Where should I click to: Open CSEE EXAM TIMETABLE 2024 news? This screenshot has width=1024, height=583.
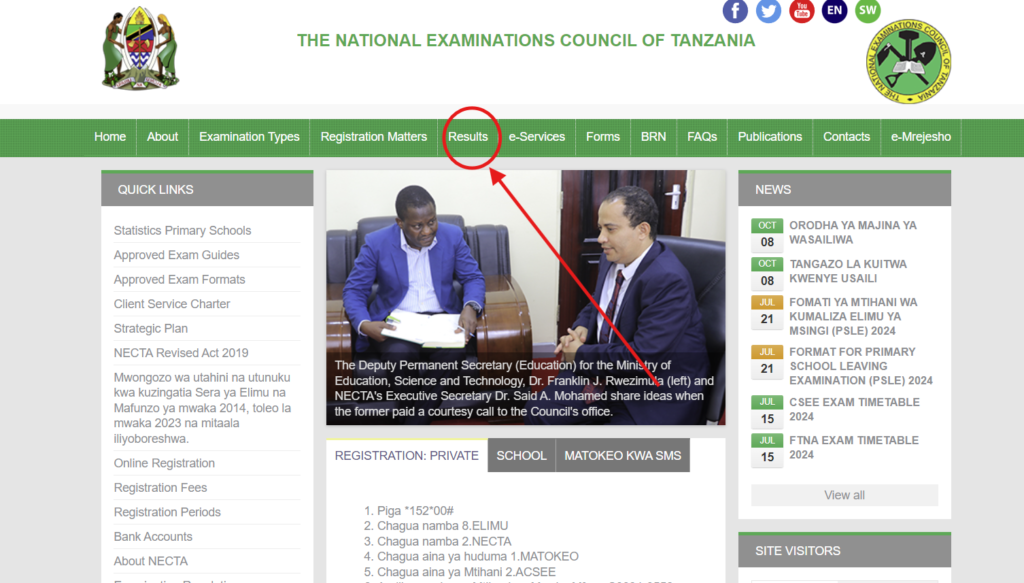[854, 409]
